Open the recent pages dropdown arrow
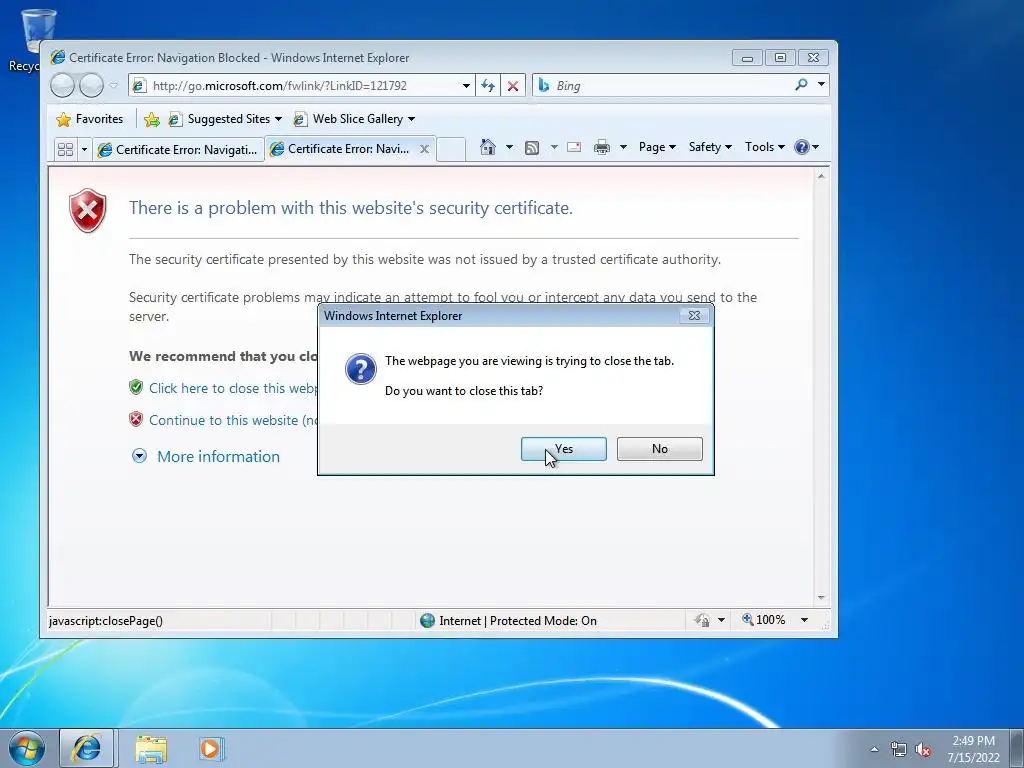Image resolution: width=1024 pixels, height=768 pixels. tap(114, 85)
